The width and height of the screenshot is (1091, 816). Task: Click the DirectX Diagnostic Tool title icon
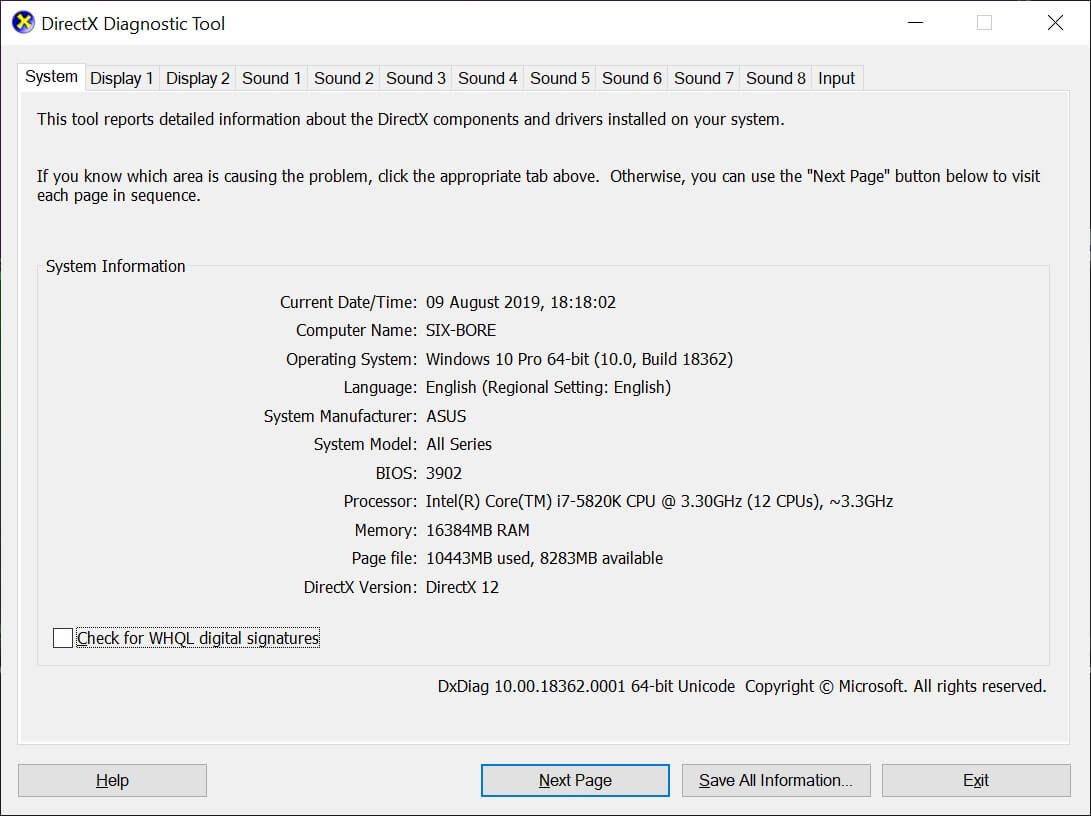[x=23, y=22]
